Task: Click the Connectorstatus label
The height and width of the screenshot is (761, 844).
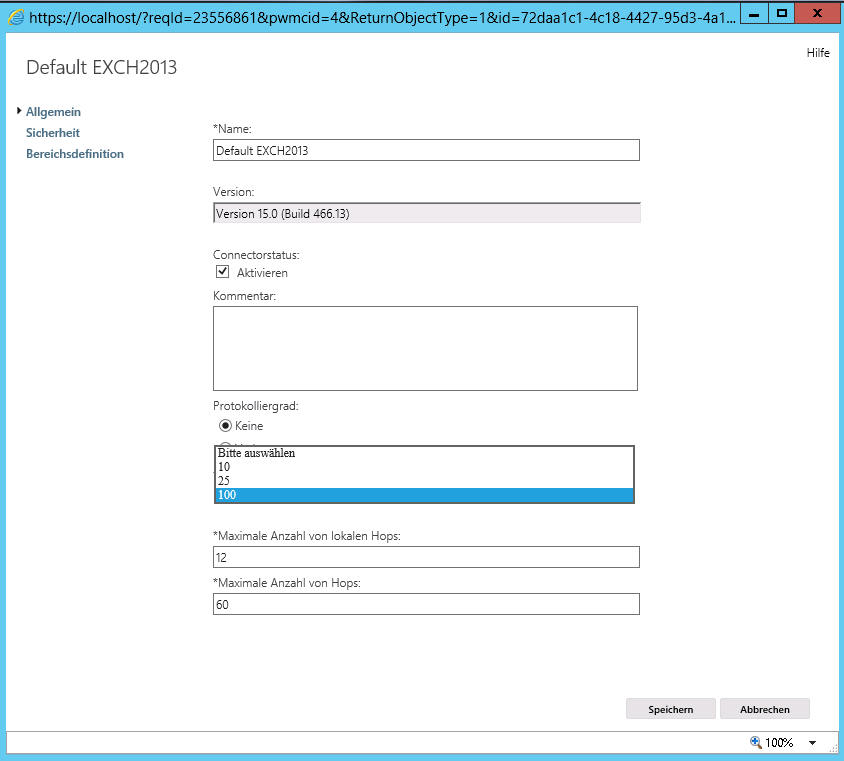Action: 256,255
